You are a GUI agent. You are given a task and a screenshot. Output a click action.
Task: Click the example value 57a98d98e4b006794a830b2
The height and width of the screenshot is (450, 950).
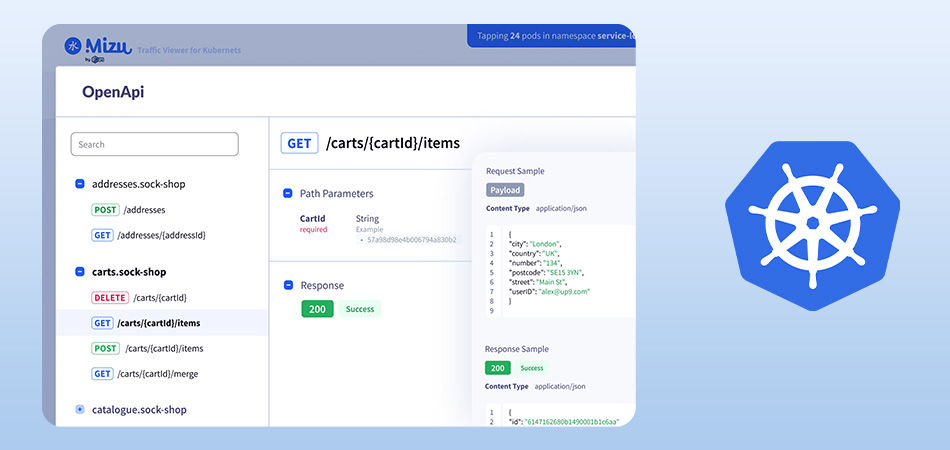pyautogui.click(x=410, y=240)
